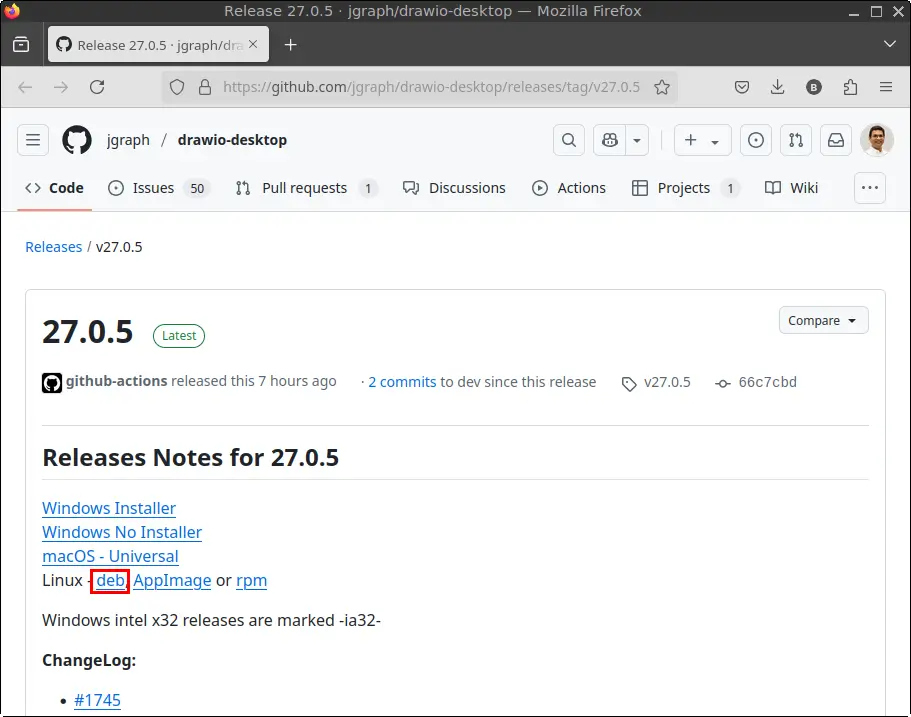Open a new browser tab
This screenshot has width=911, height=717.
click(290, 45)
